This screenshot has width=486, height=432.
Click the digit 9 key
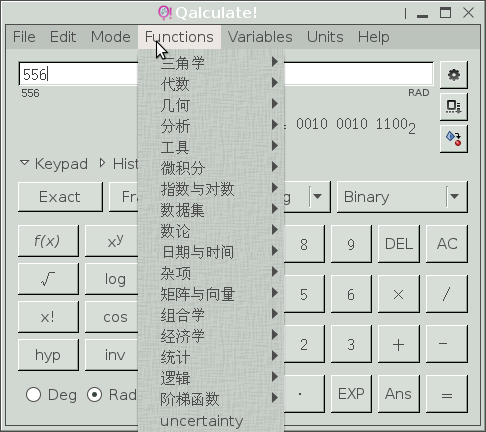pos(351,244)
